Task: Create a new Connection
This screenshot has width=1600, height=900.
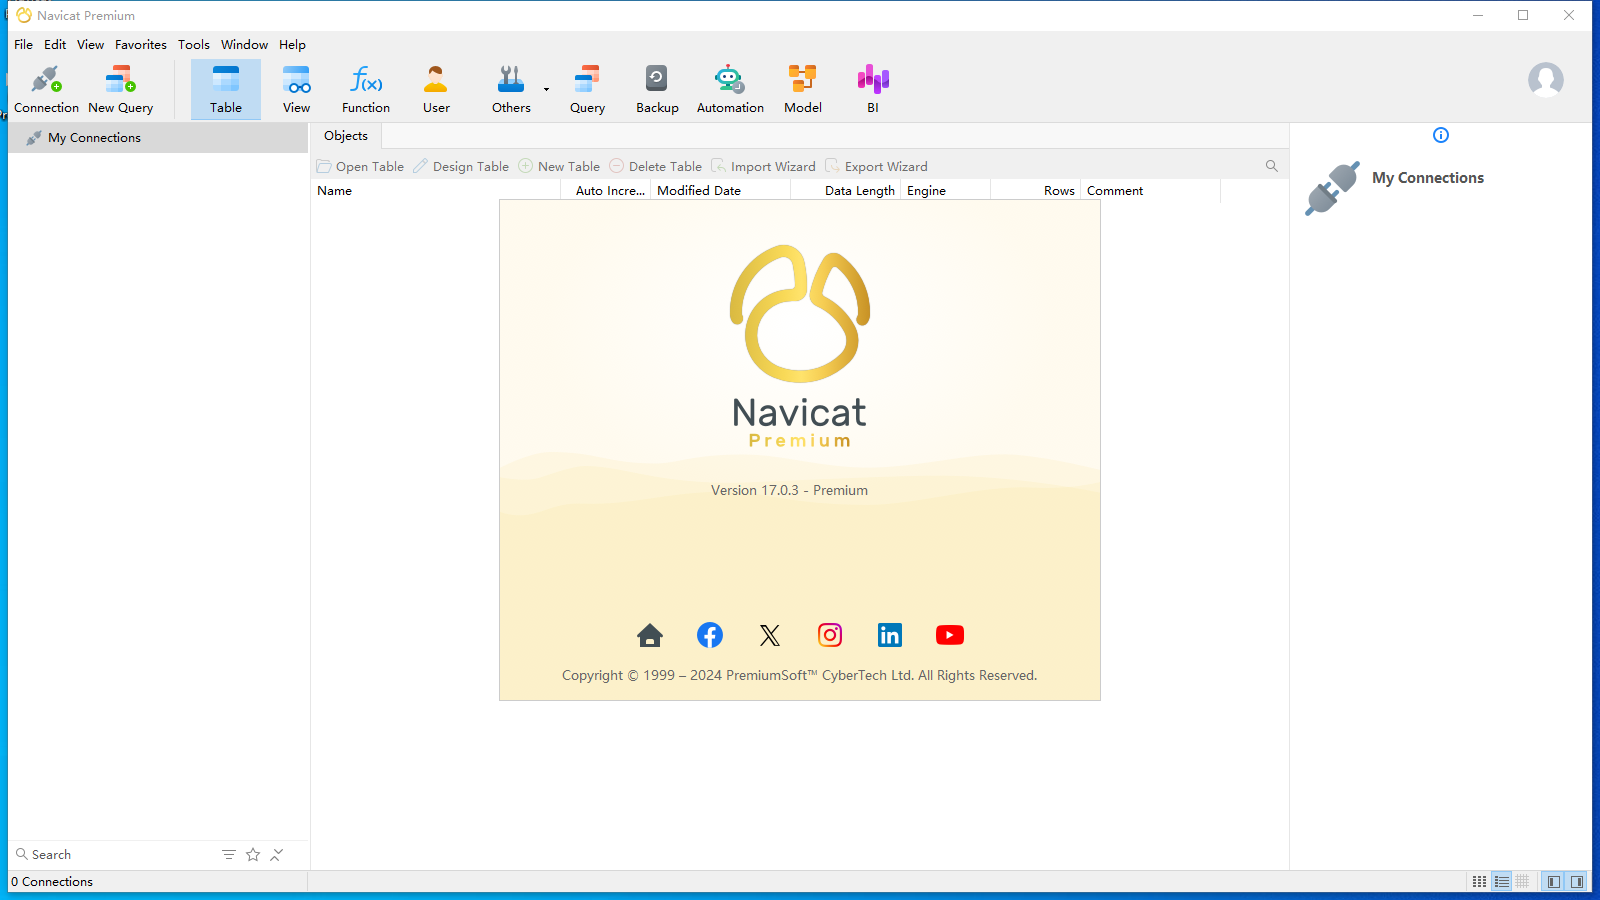Action: click(46, 88)
